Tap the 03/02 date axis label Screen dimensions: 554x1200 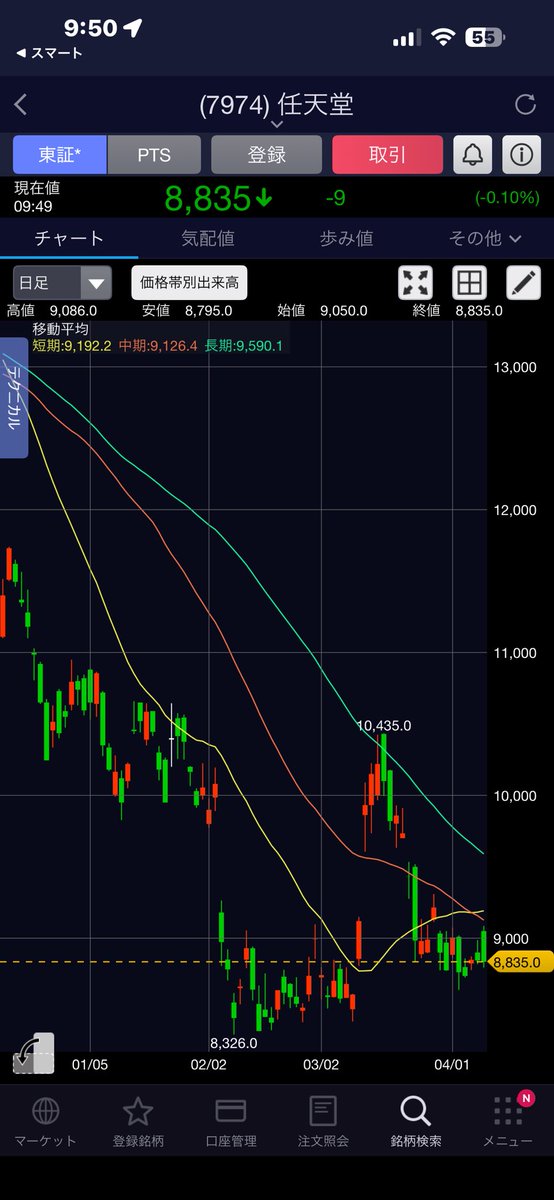pyautogui.click(x=321, y=1064)
